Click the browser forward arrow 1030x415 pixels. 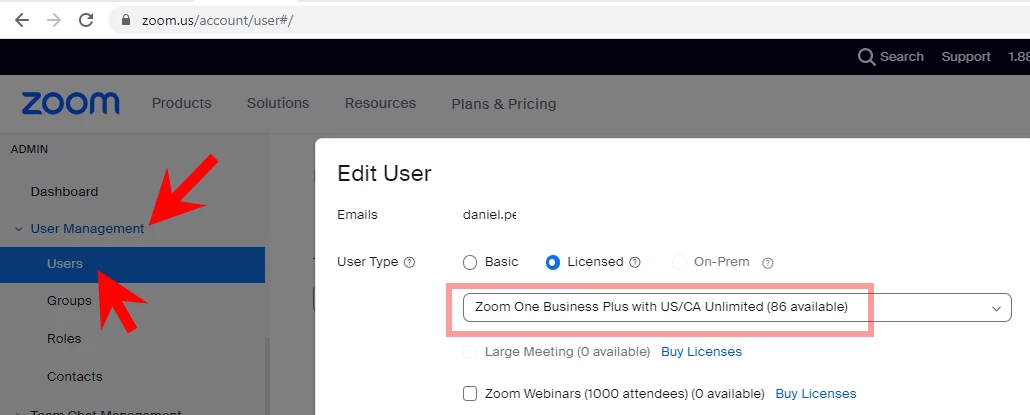click(54, 20)
